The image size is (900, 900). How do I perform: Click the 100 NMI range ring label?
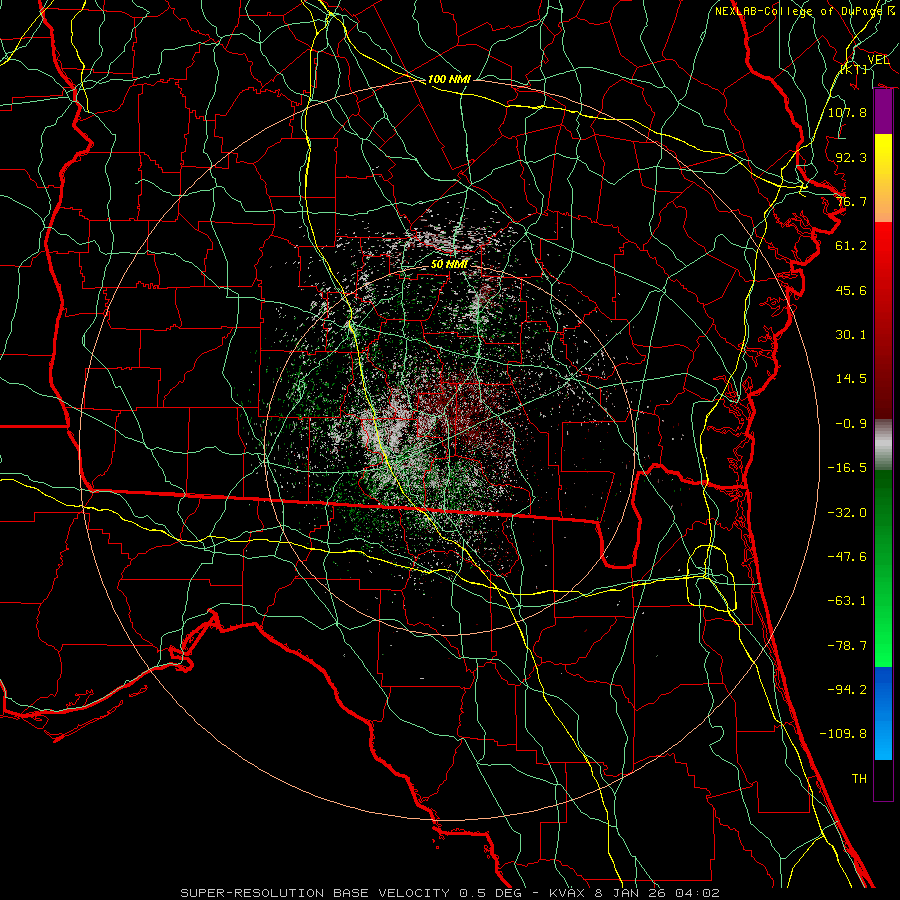tap(449, 79)
